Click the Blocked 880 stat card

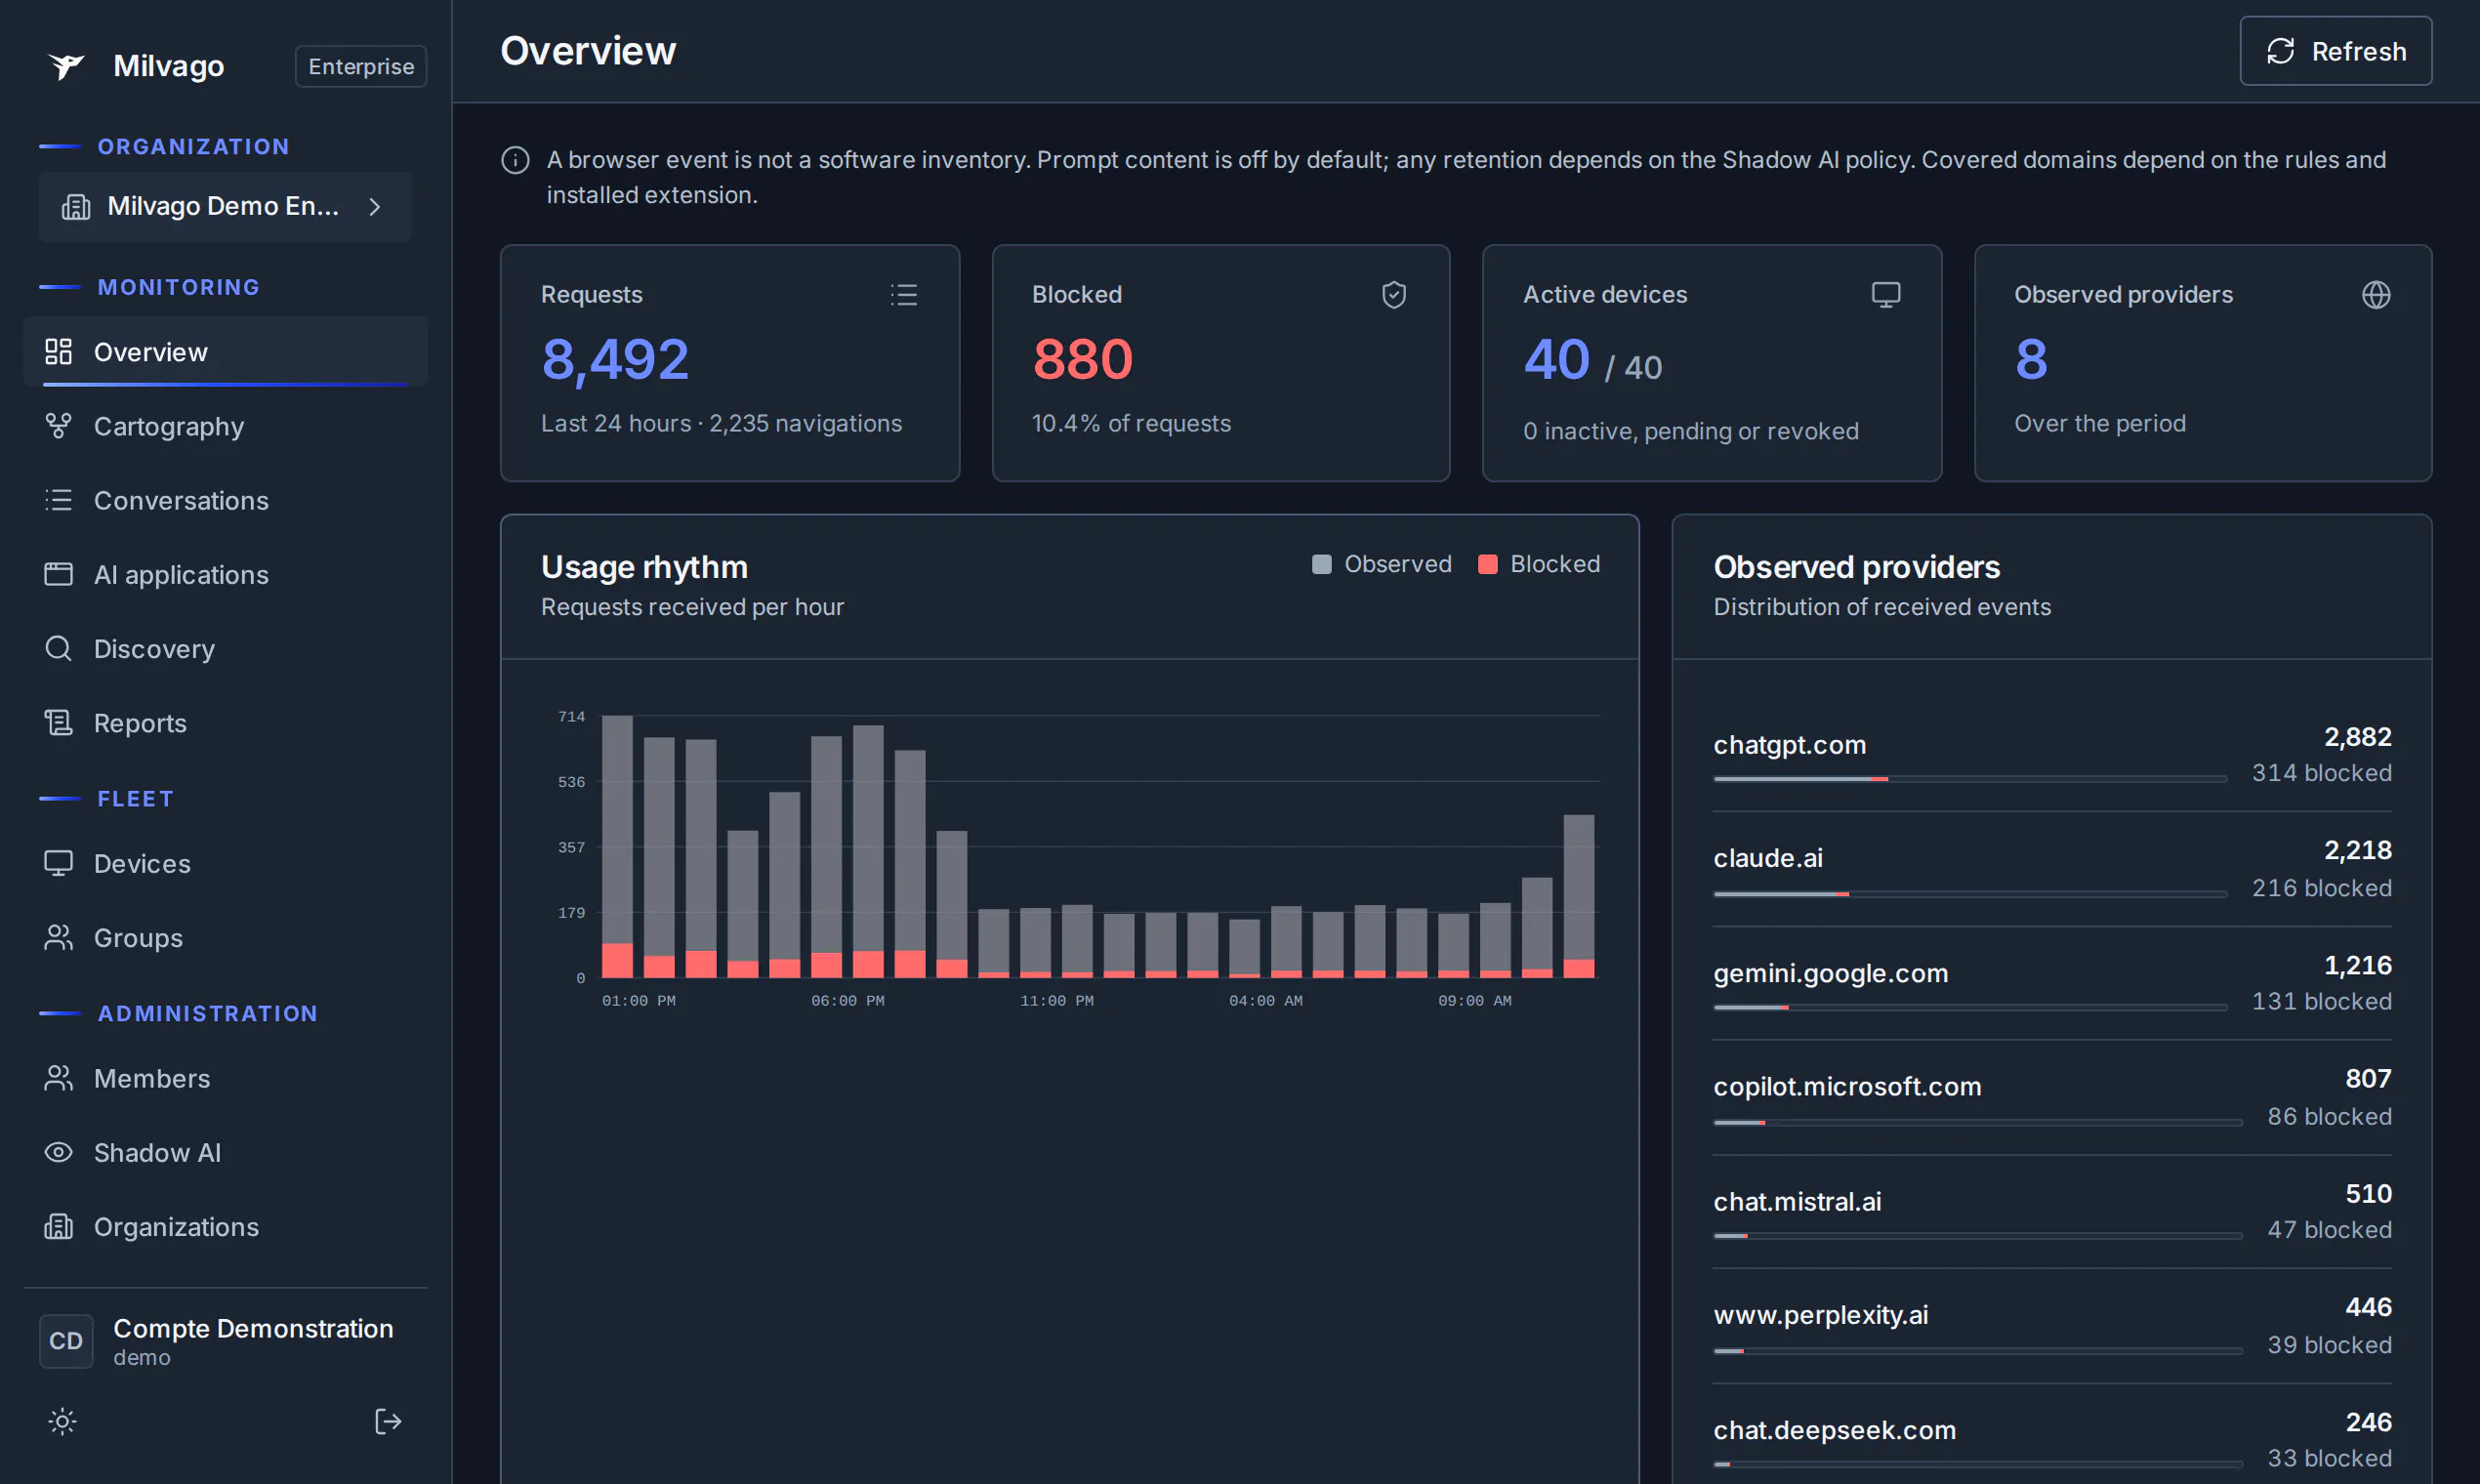point(1221,363)
